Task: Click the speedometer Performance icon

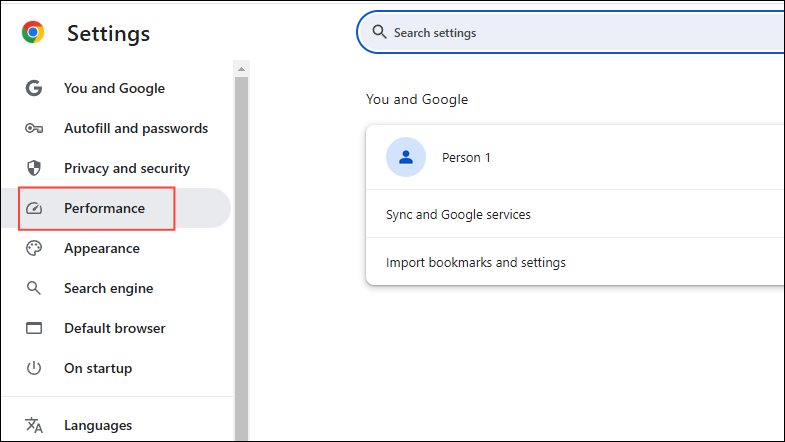Action: point(34,208)
